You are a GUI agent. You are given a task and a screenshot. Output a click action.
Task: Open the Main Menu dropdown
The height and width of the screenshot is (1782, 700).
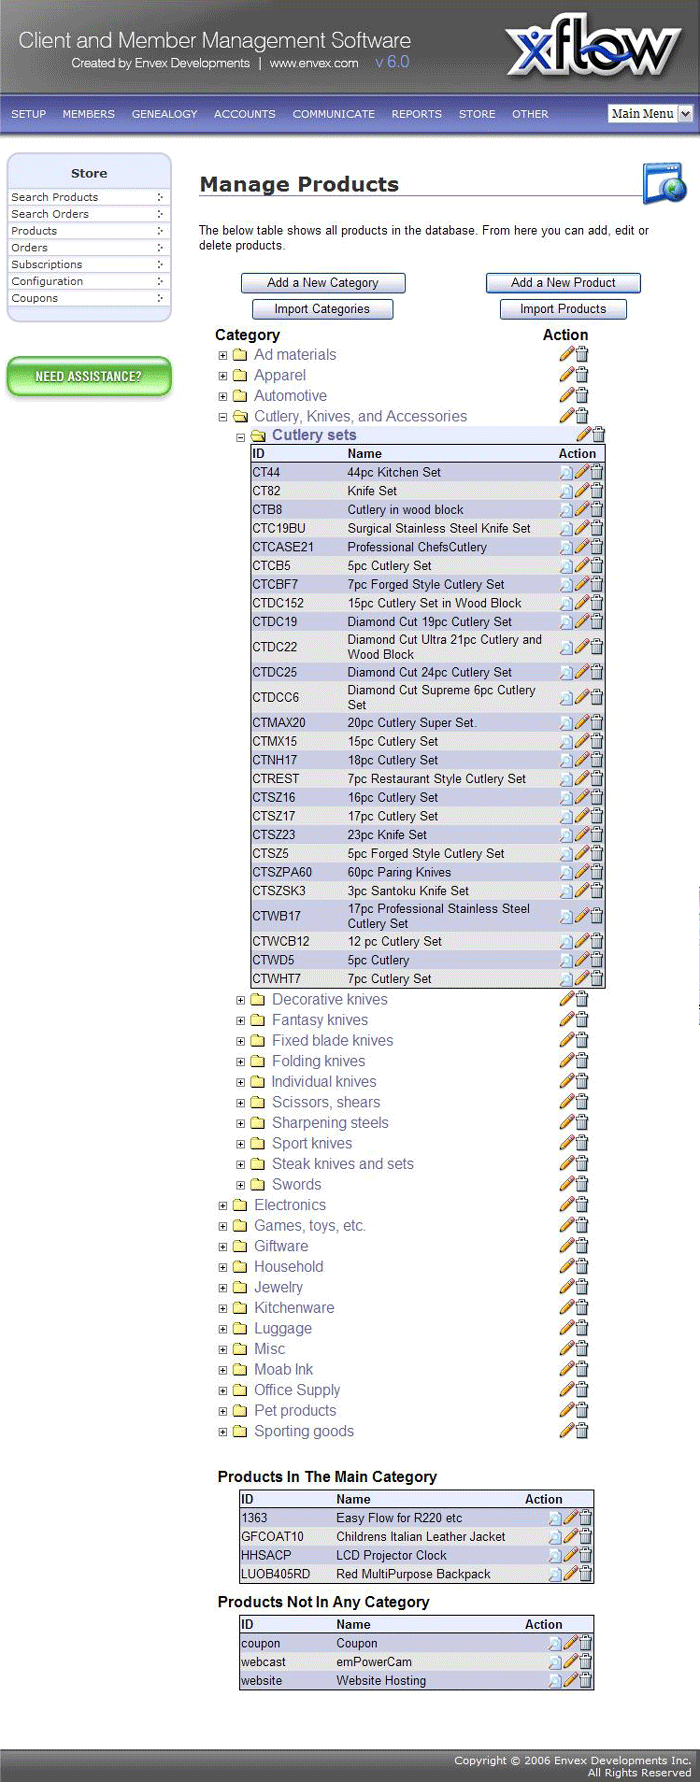pos(650,114)
